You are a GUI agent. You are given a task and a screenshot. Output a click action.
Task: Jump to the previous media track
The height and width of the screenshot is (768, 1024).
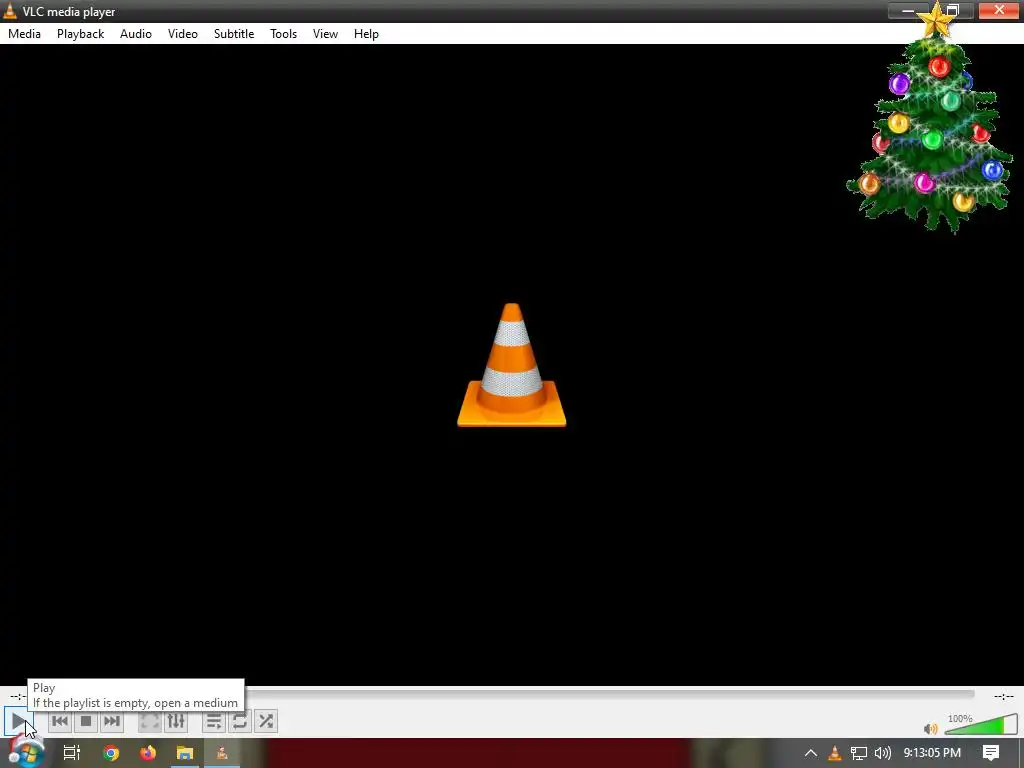click(x=59, y=721)
